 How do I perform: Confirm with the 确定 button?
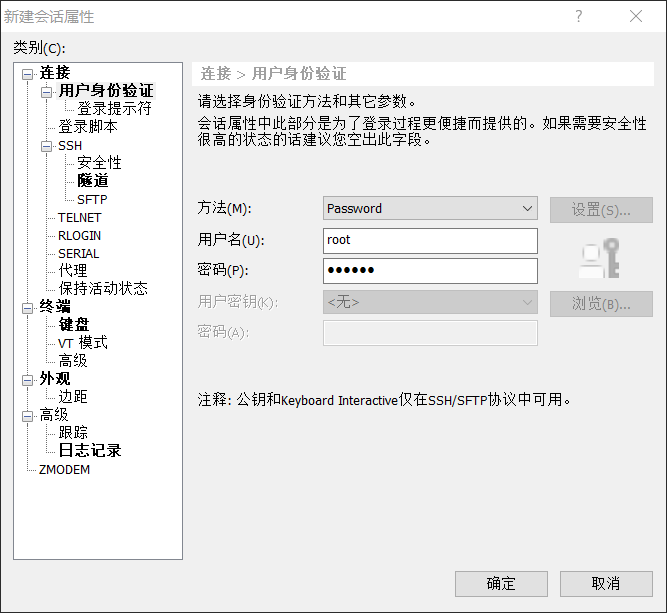(x=501, y=584)
